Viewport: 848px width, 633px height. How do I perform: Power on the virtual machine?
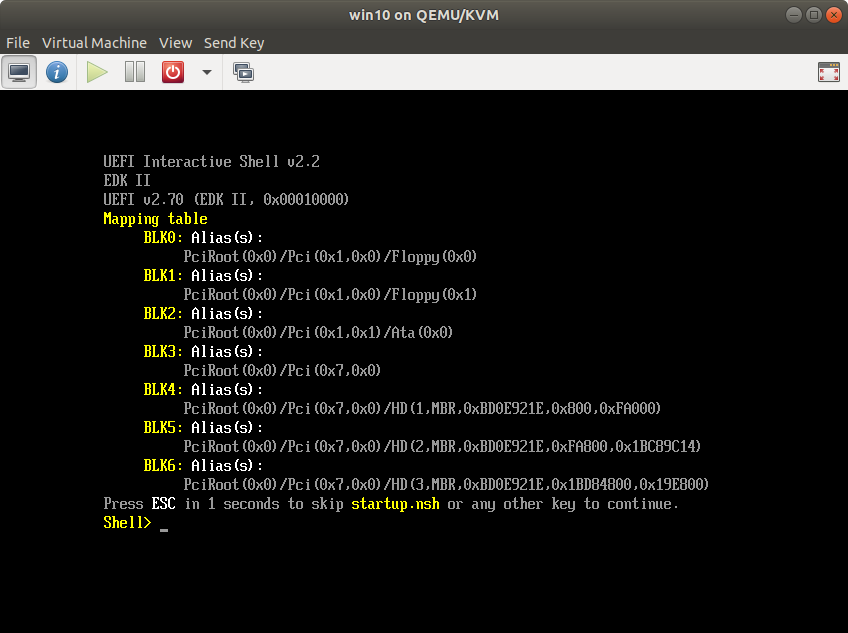pyautogui.click(x=97, y=72)
